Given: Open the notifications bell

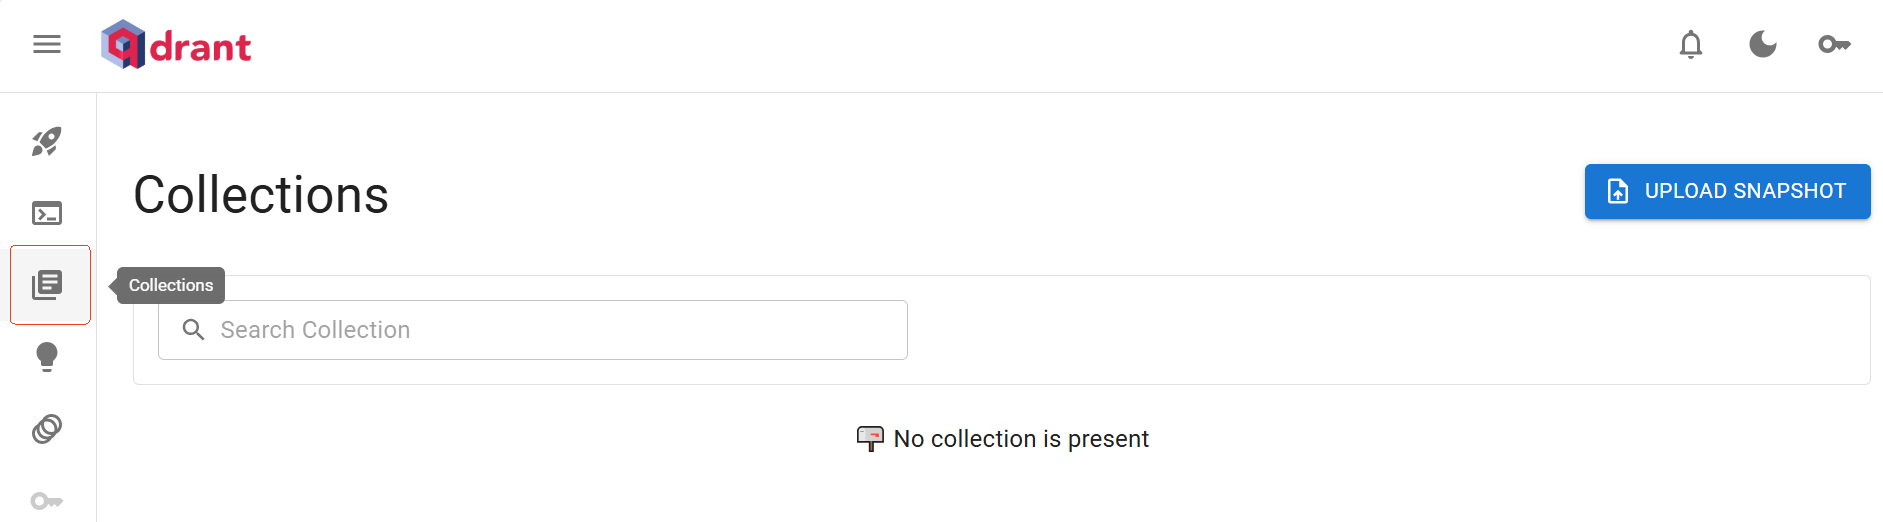Looking at the screenshot, I should (1690, 44).
